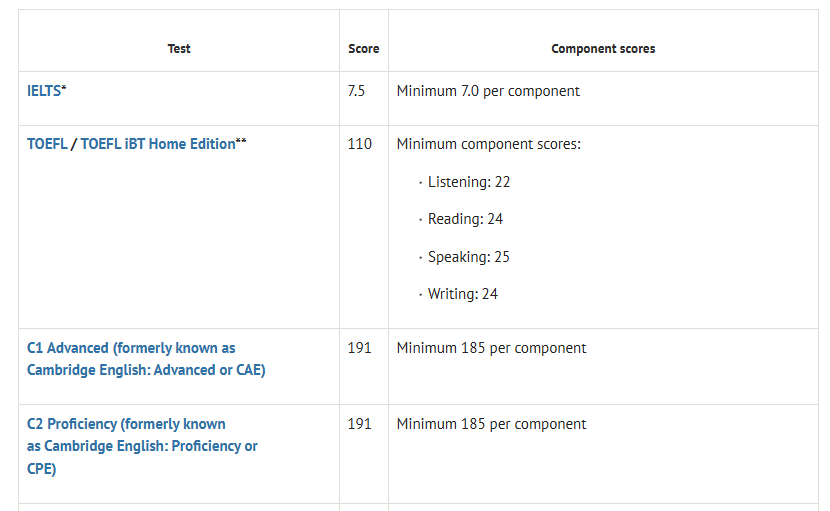Click the Component scores column header
Viewport: 830px width, 511px height.
click(x=603, y=49)
